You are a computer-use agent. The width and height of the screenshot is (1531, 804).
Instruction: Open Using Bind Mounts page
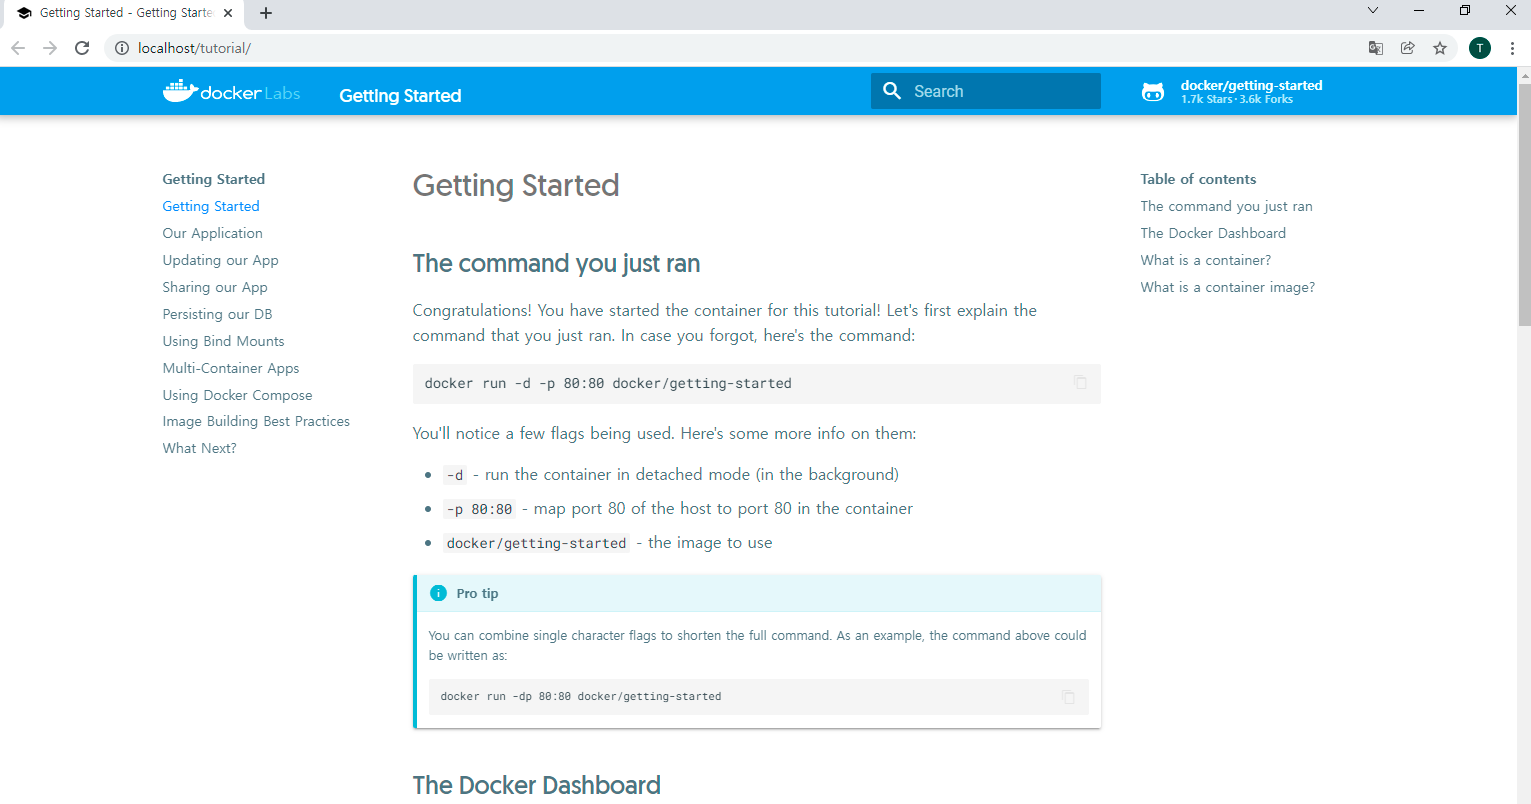pyautogui.click(x=224, y=341)
